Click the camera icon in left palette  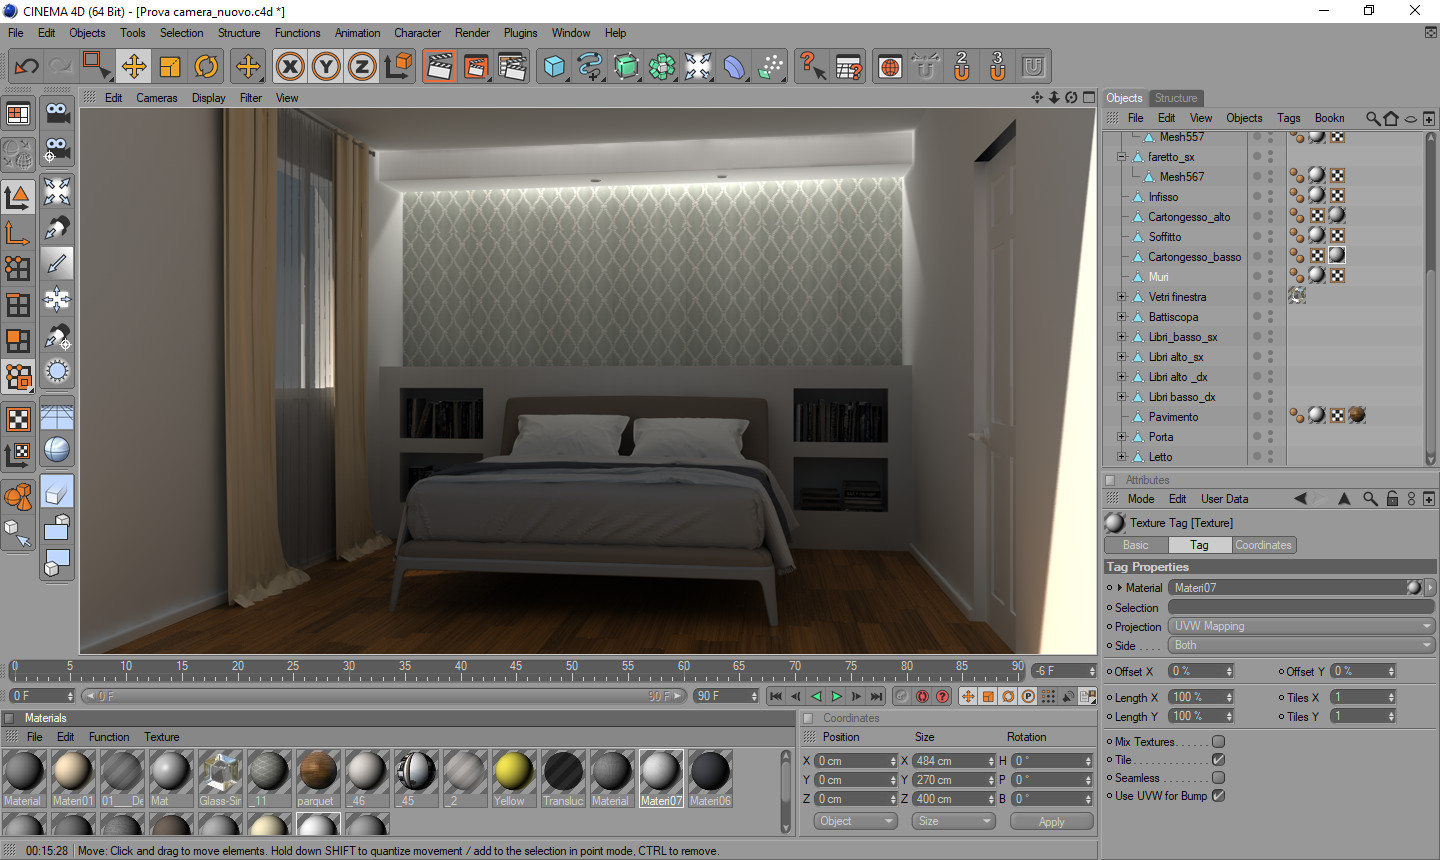pyautogui.click(x=57, y=113)
